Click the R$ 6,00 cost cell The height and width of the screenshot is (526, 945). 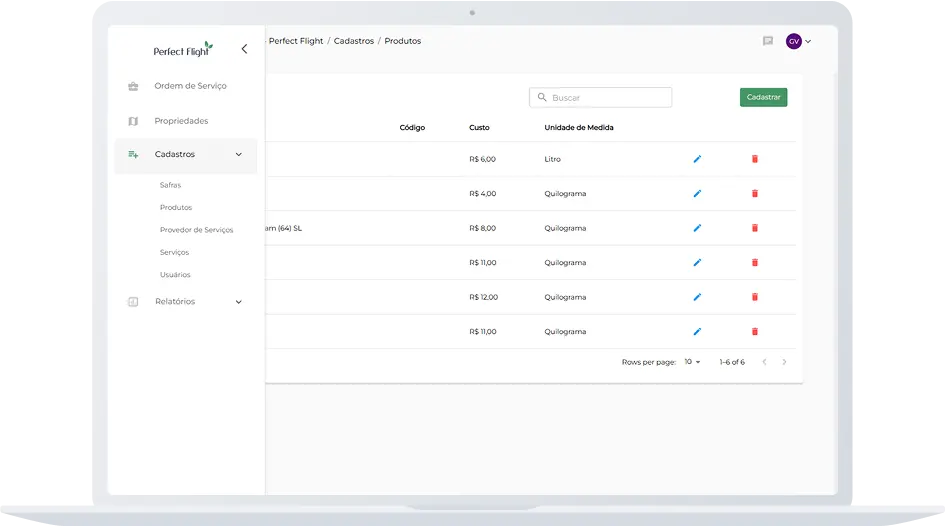point(482,159)
